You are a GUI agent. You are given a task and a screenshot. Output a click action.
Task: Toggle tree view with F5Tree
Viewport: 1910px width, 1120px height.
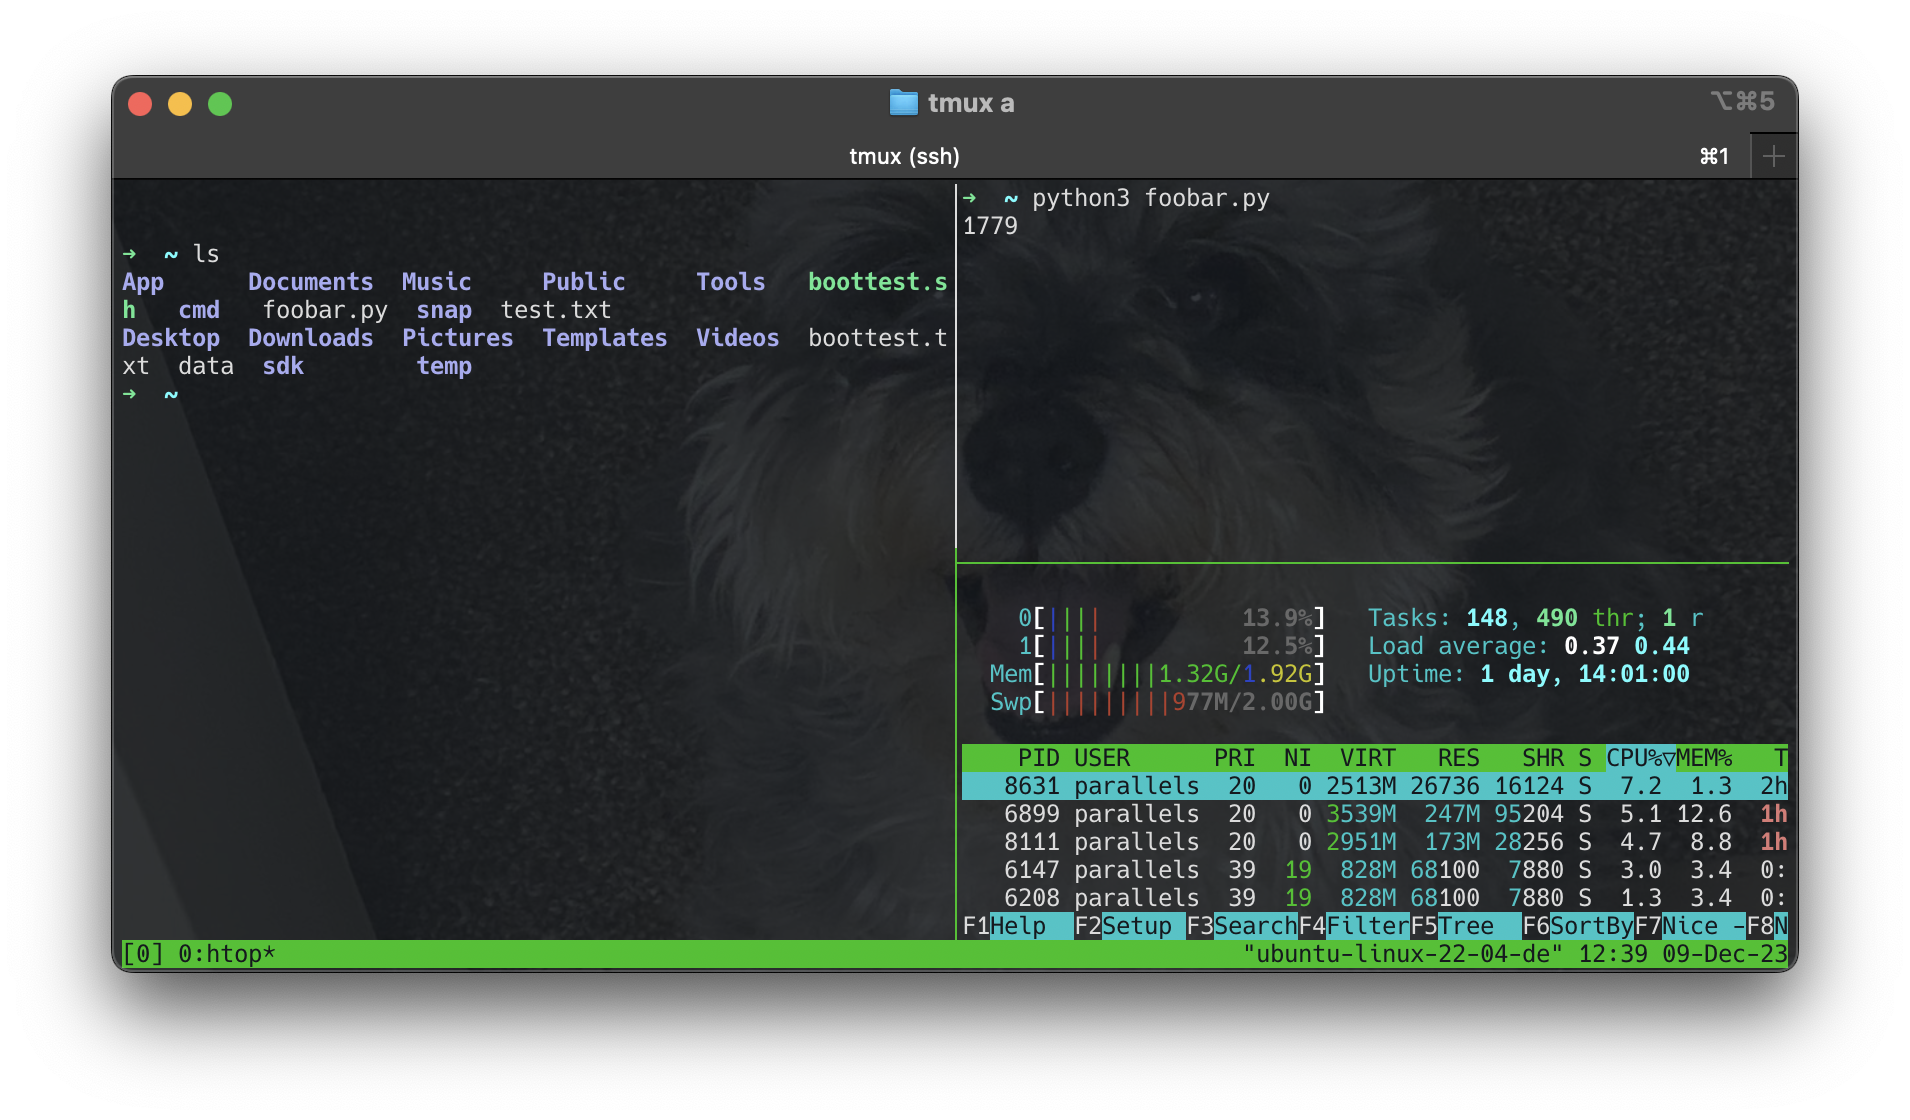pyautogui.click(x=1455, y=926)
